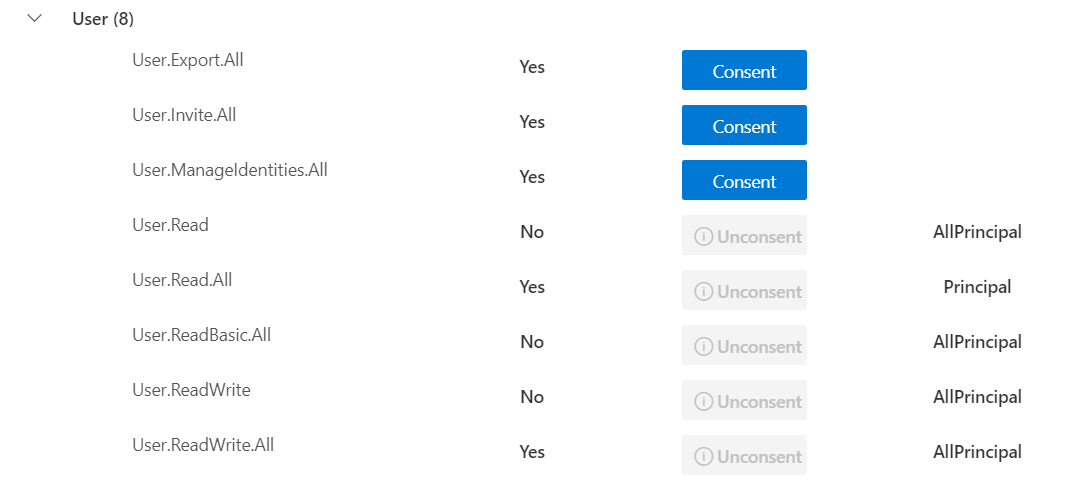Consent to the User.Export.All permission
This screenshot has height=487, width=1083.
tap(744, 70)
